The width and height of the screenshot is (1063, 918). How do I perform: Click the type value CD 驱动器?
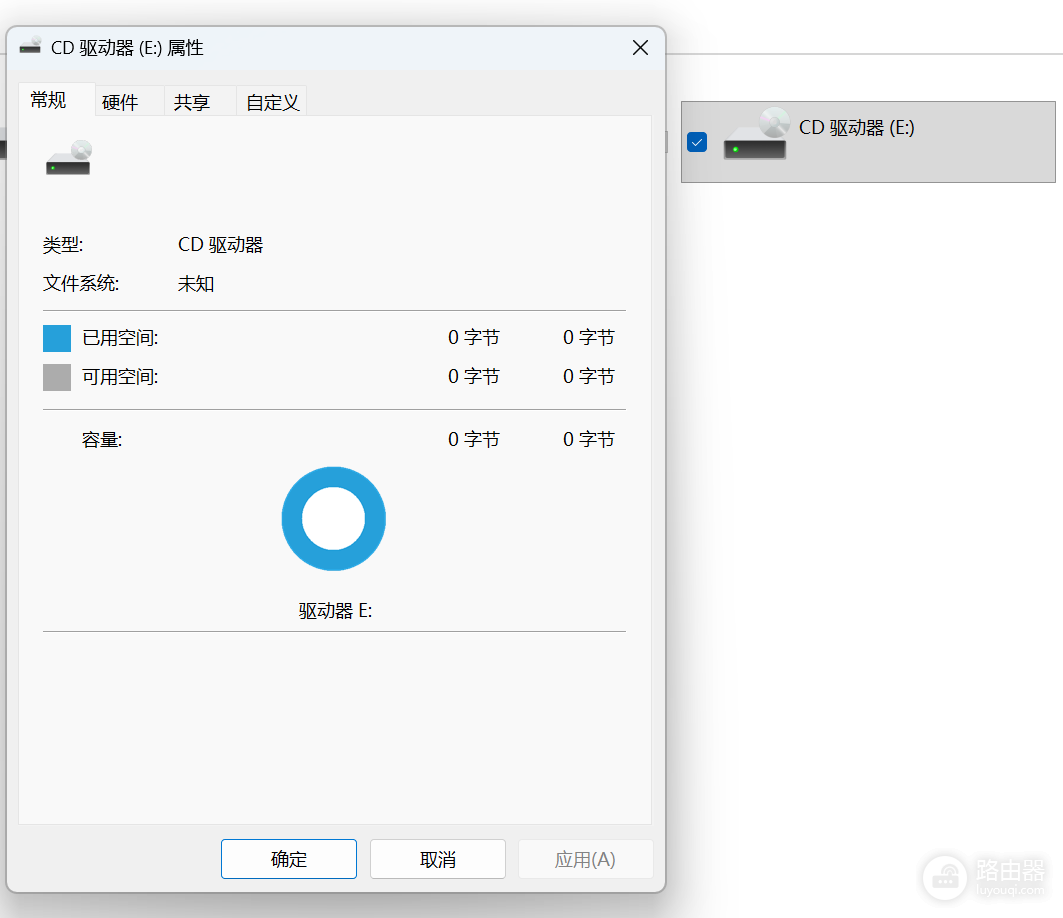pyautogui.click(x=220, y=245)
